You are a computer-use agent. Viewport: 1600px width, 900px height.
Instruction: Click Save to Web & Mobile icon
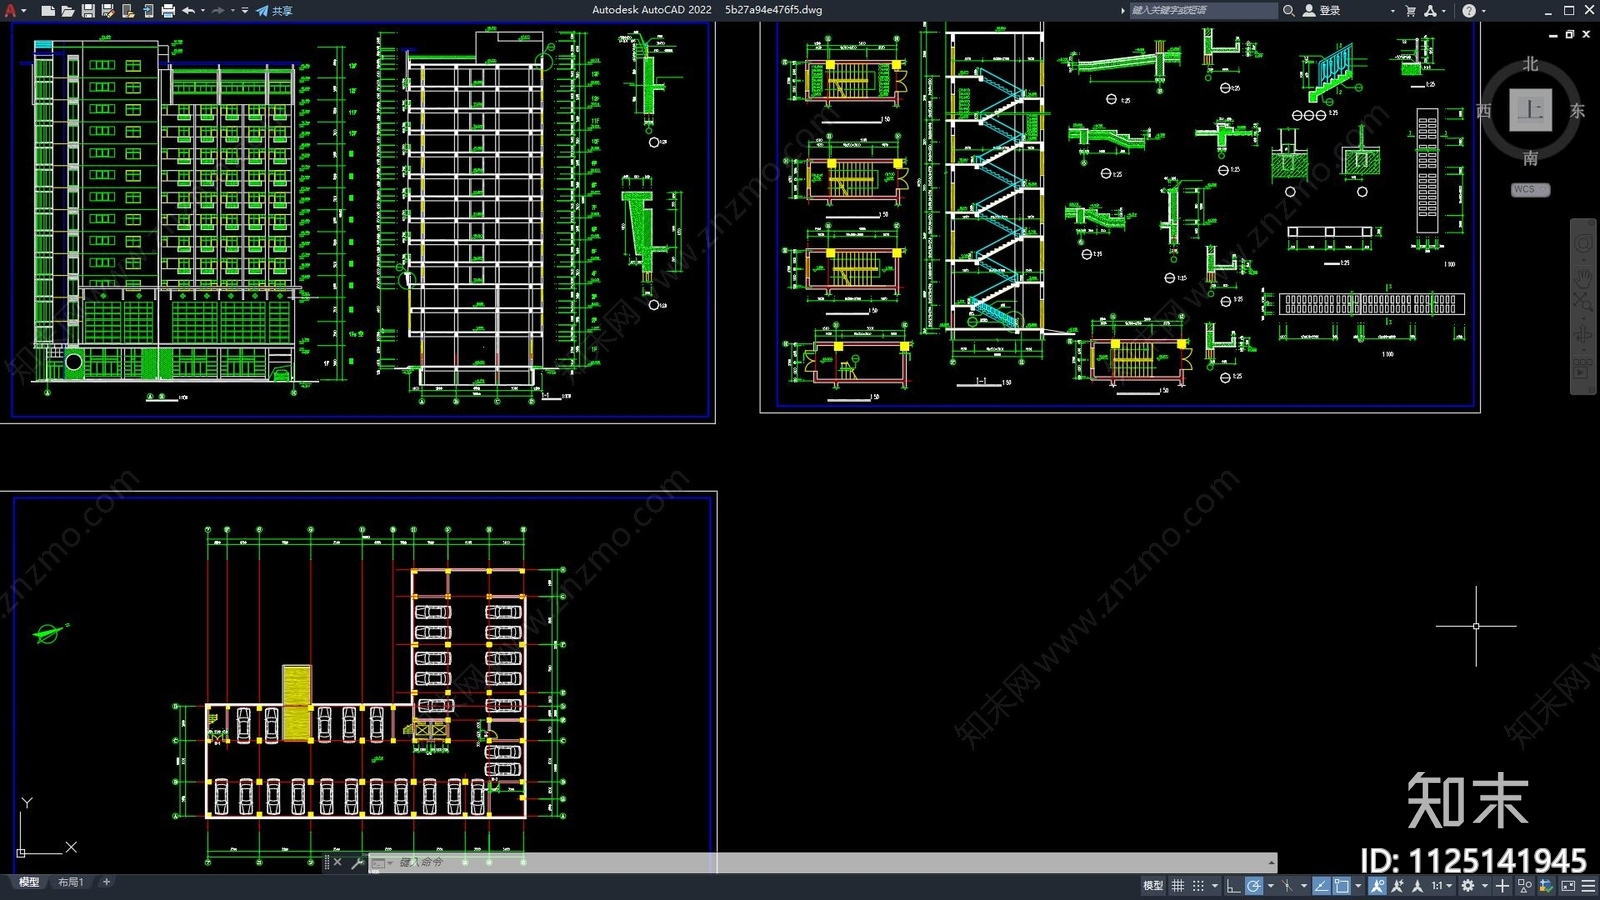click(147, 10)
